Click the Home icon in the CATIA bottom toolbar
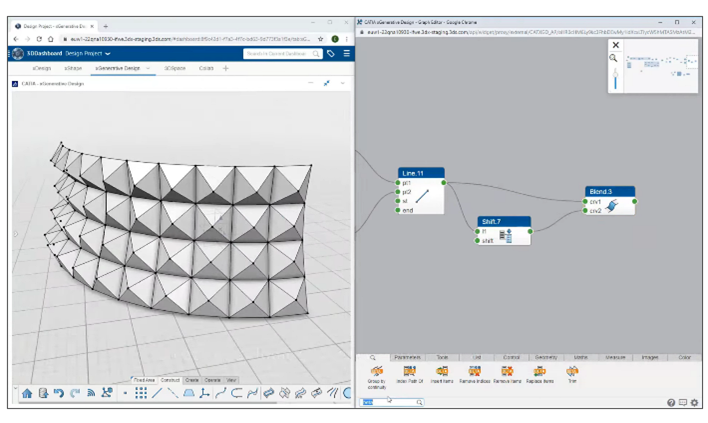 (x=27, y=393)
